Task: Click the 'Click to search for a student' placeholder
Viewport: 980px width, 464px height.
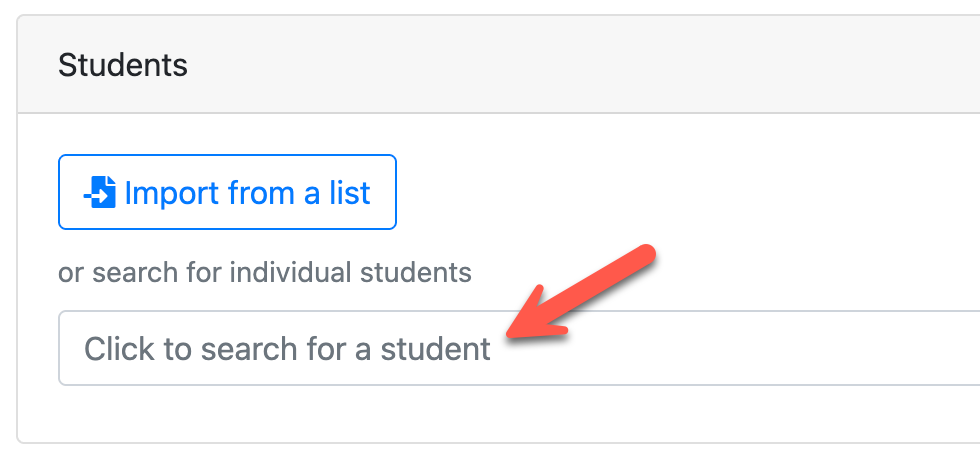Action: point(287,349)
